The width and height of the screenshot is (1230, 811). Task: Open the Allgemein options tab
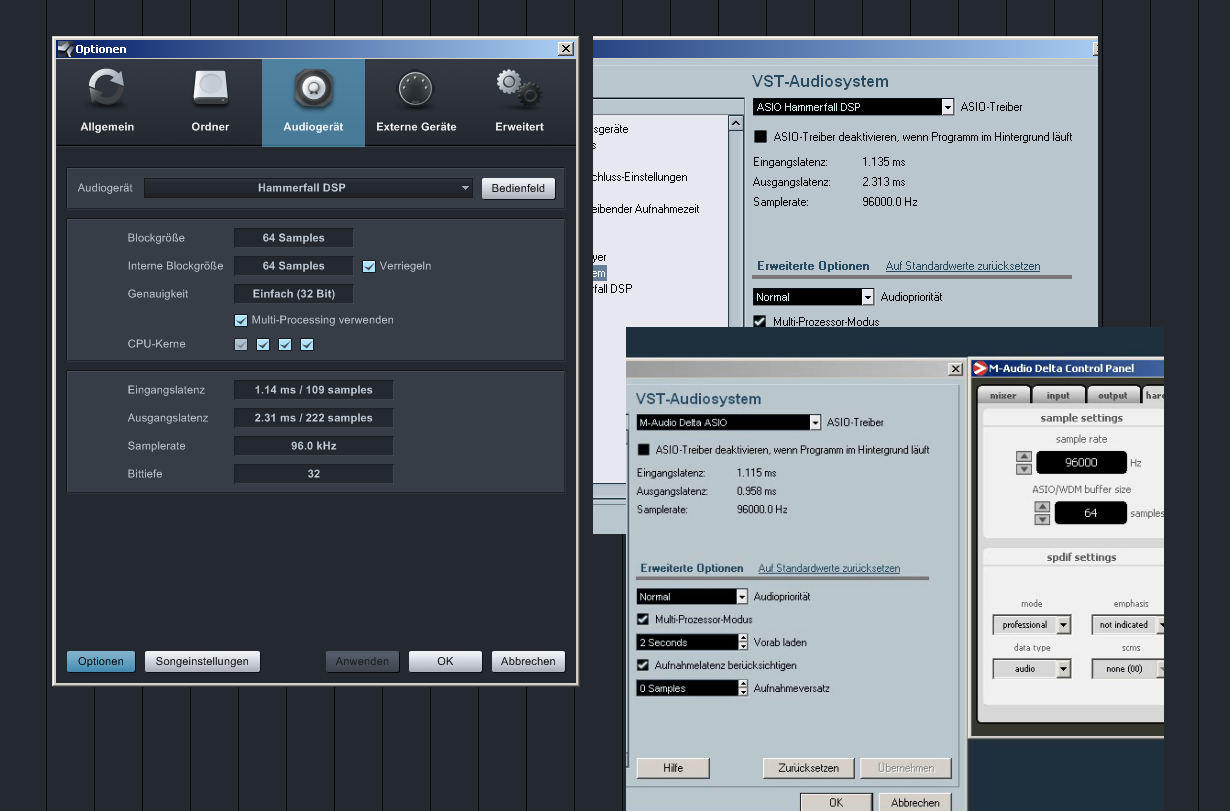pos(107,103)
